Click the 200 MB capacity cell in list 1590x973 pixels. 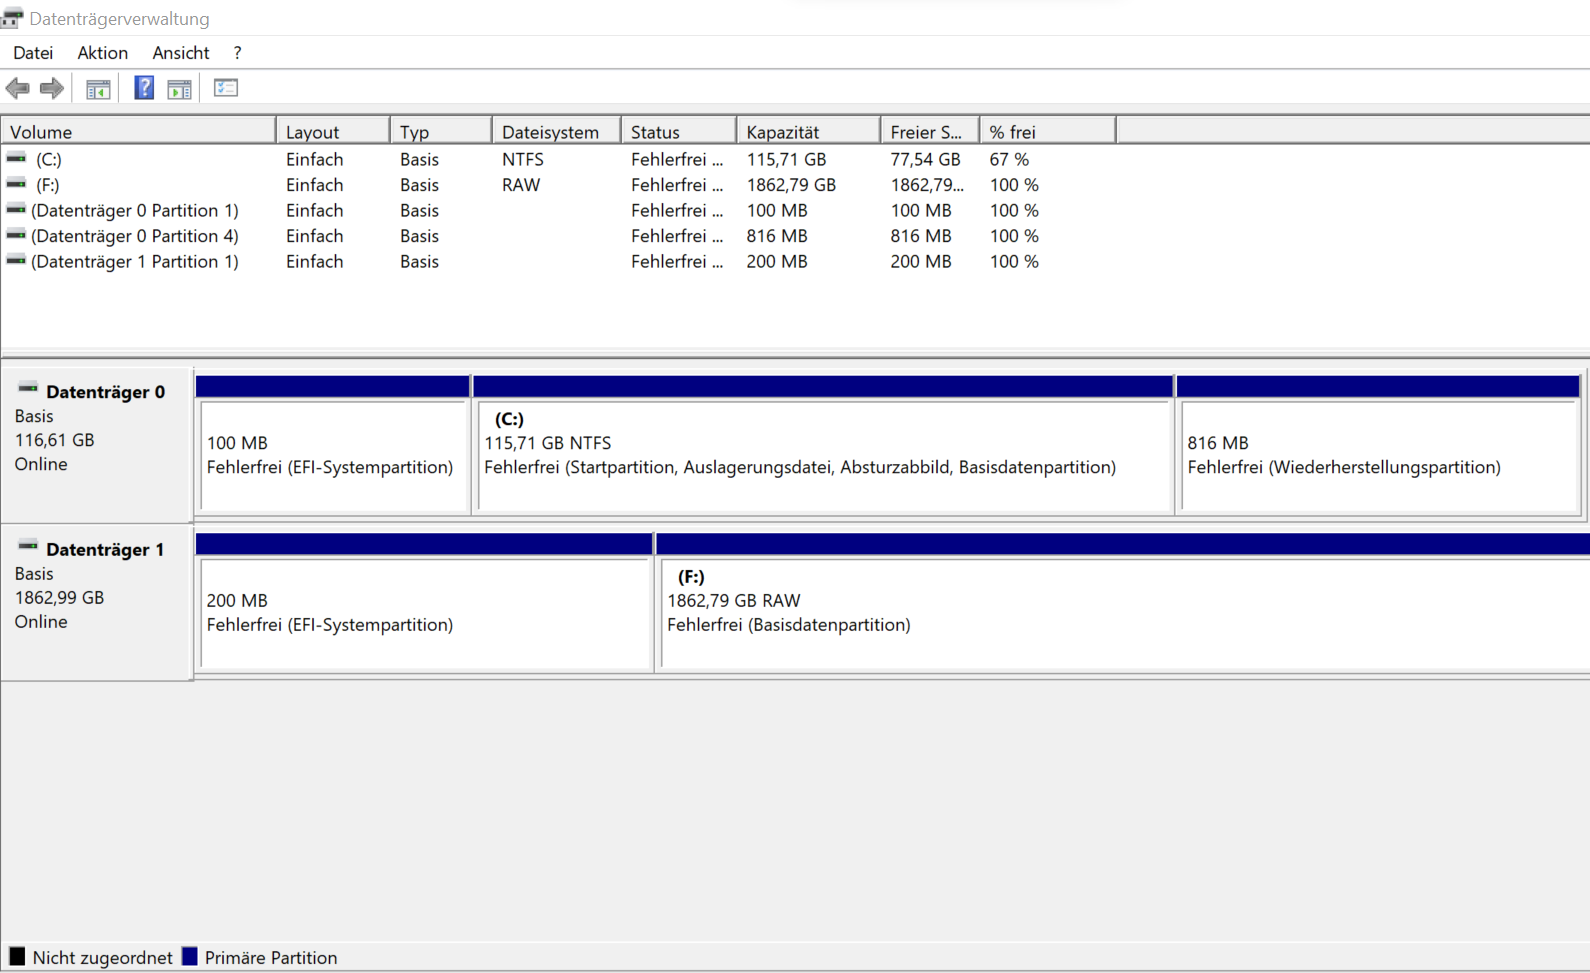(x=777, y=261)
